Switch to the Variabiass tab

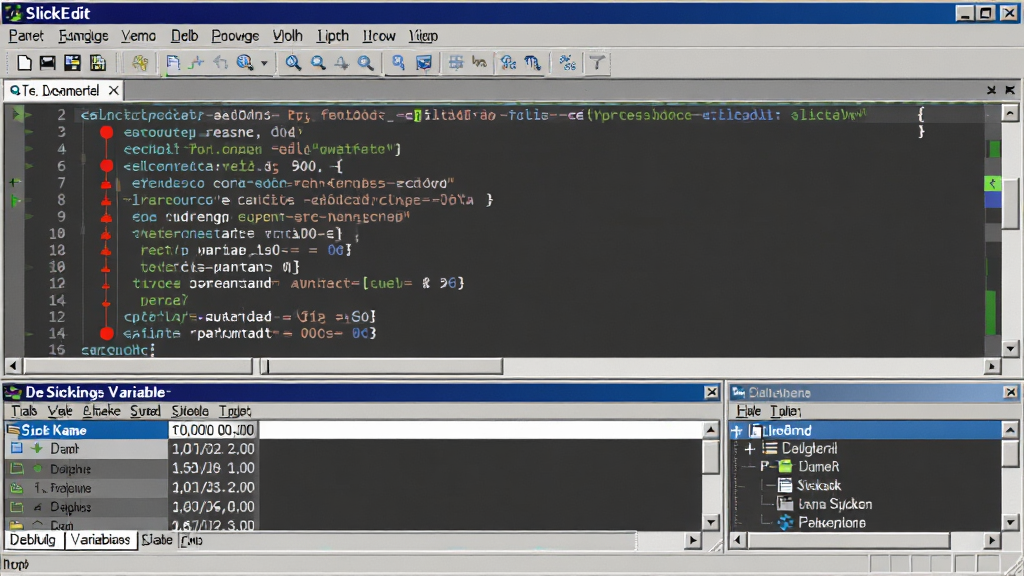[101, 540]
